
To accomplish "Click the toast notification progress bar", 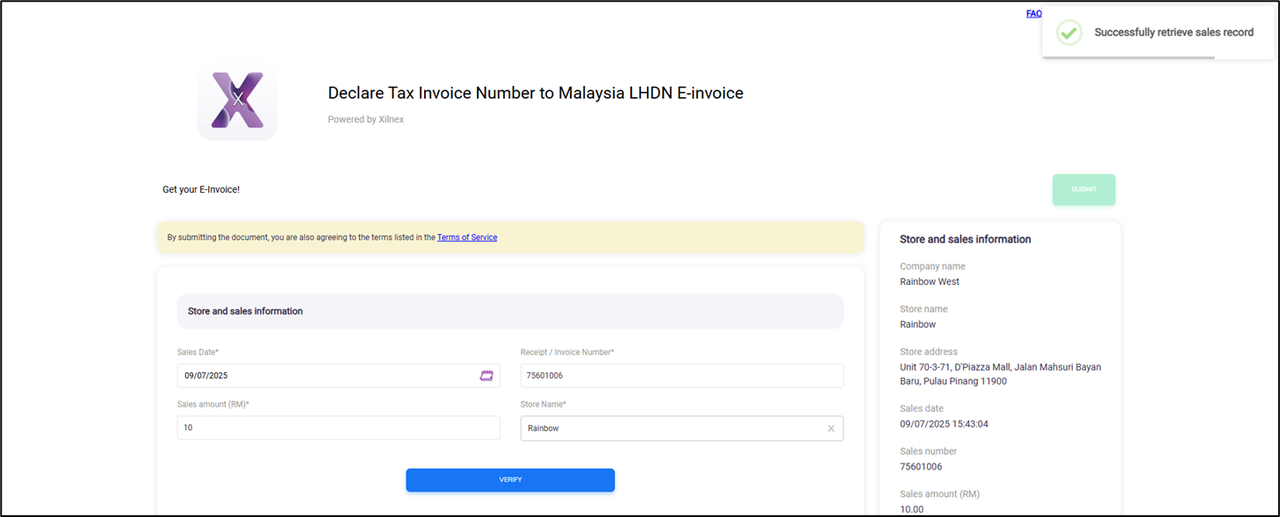I will [1128, 57].
